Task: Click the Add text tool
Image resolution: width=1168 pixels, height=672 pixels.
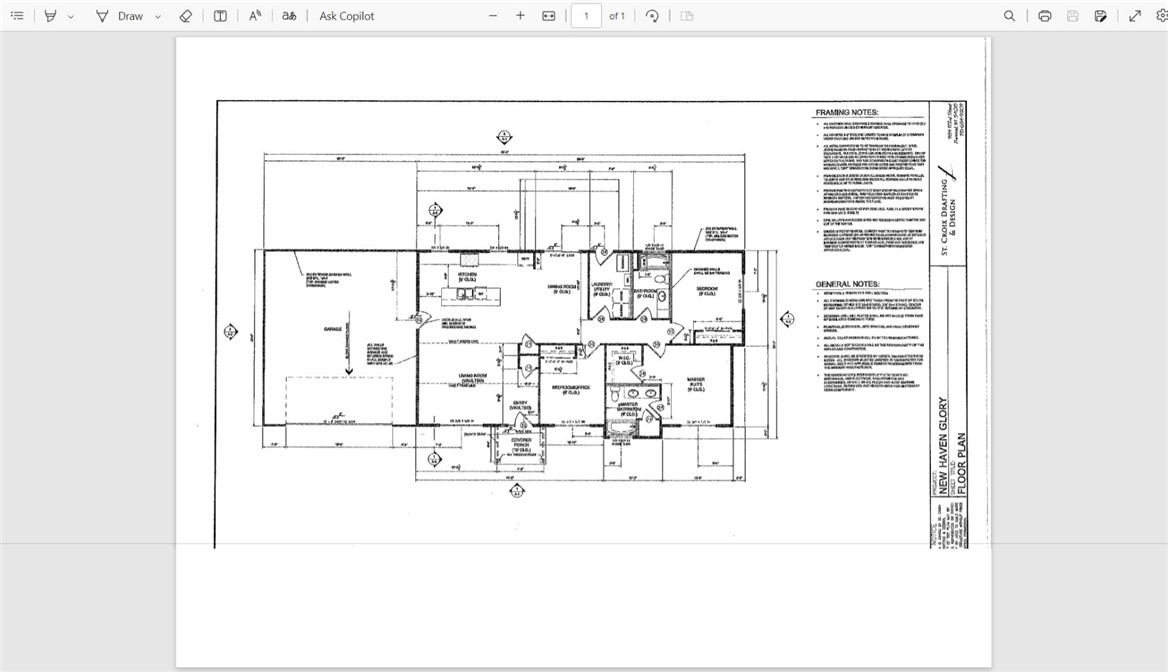Action: point(220,16)
